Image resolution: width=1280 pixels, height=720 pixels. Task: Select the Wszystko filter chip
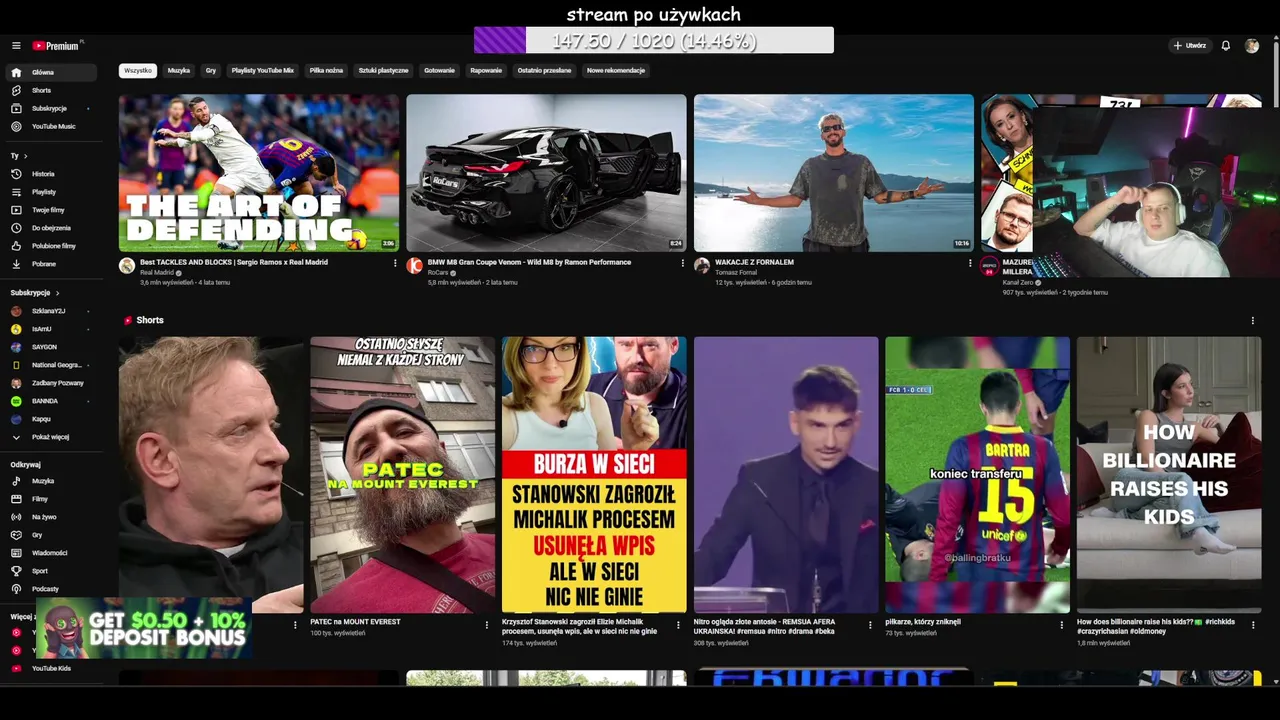tap(138, 71)
